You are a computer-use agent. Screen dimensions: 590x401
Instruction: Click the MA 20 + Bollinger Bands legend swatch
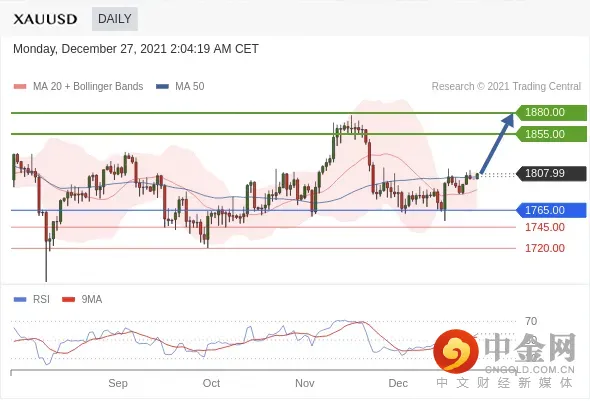click(x=20, y=87)
